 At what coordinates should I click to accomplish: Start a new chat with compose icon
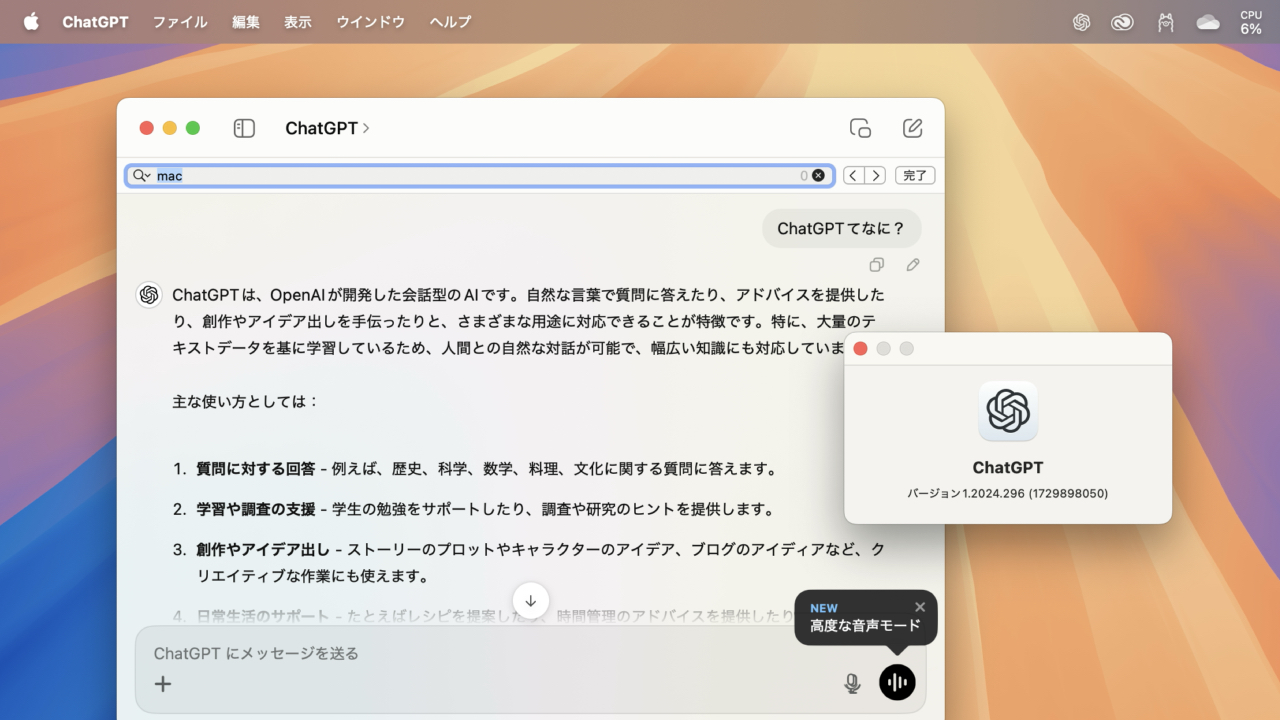912,128
